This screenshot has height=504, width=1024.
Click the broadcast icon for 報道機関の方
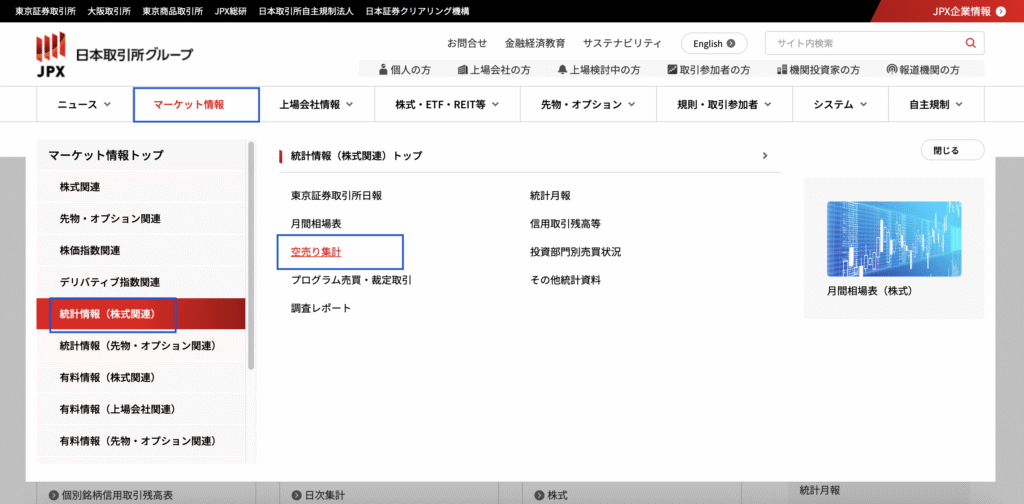(891, 70)
